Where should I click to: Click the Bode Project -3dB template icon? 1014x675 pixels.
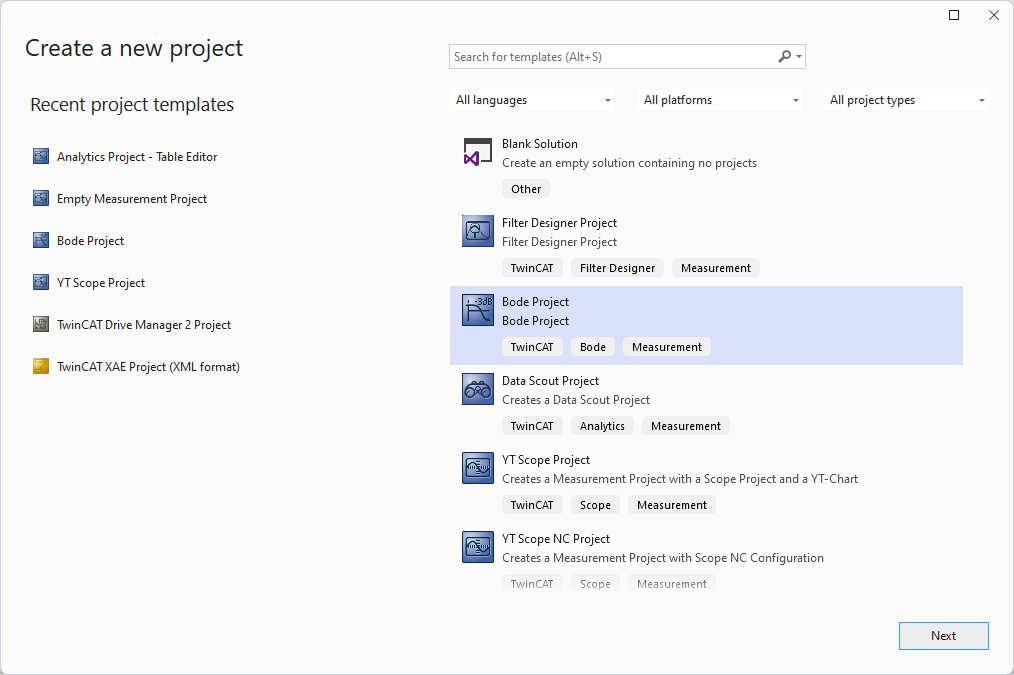point(478,310)
